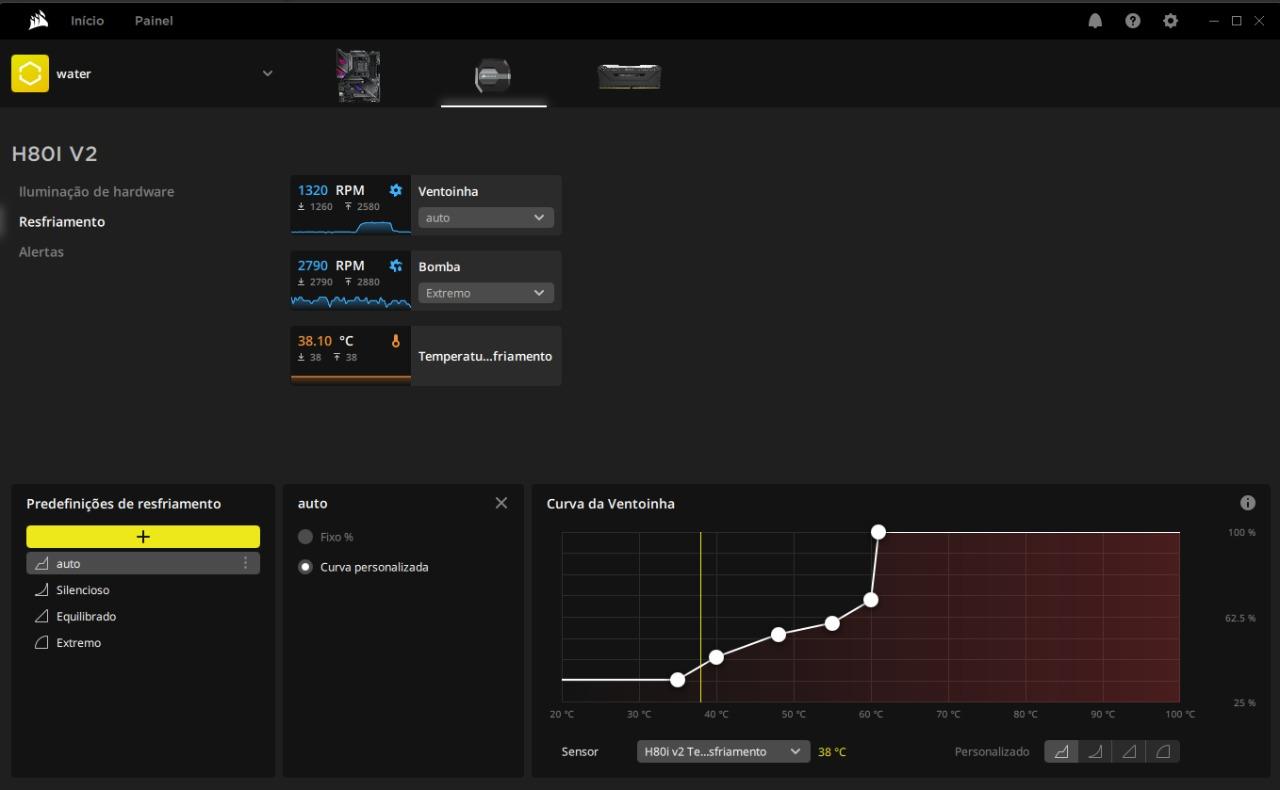This screenshot has width=1280, height=790.
Task: Select the Curva personalizada radio option
Action: [305, 567]
